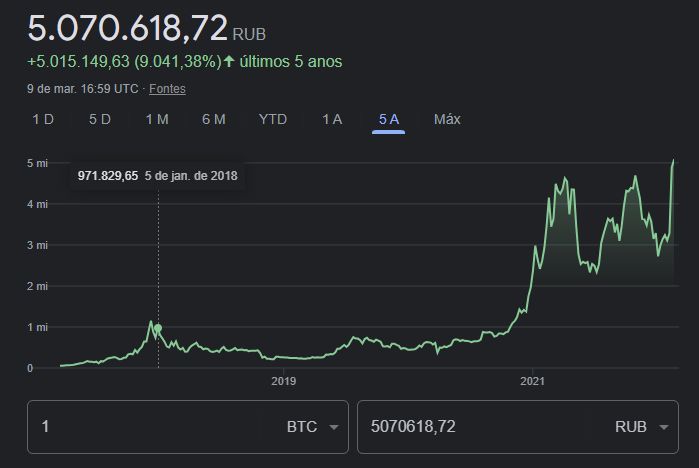This screenshot has height=468, width=699.
Task: Click the chart line's latest peak
Action: coord(673,160)
